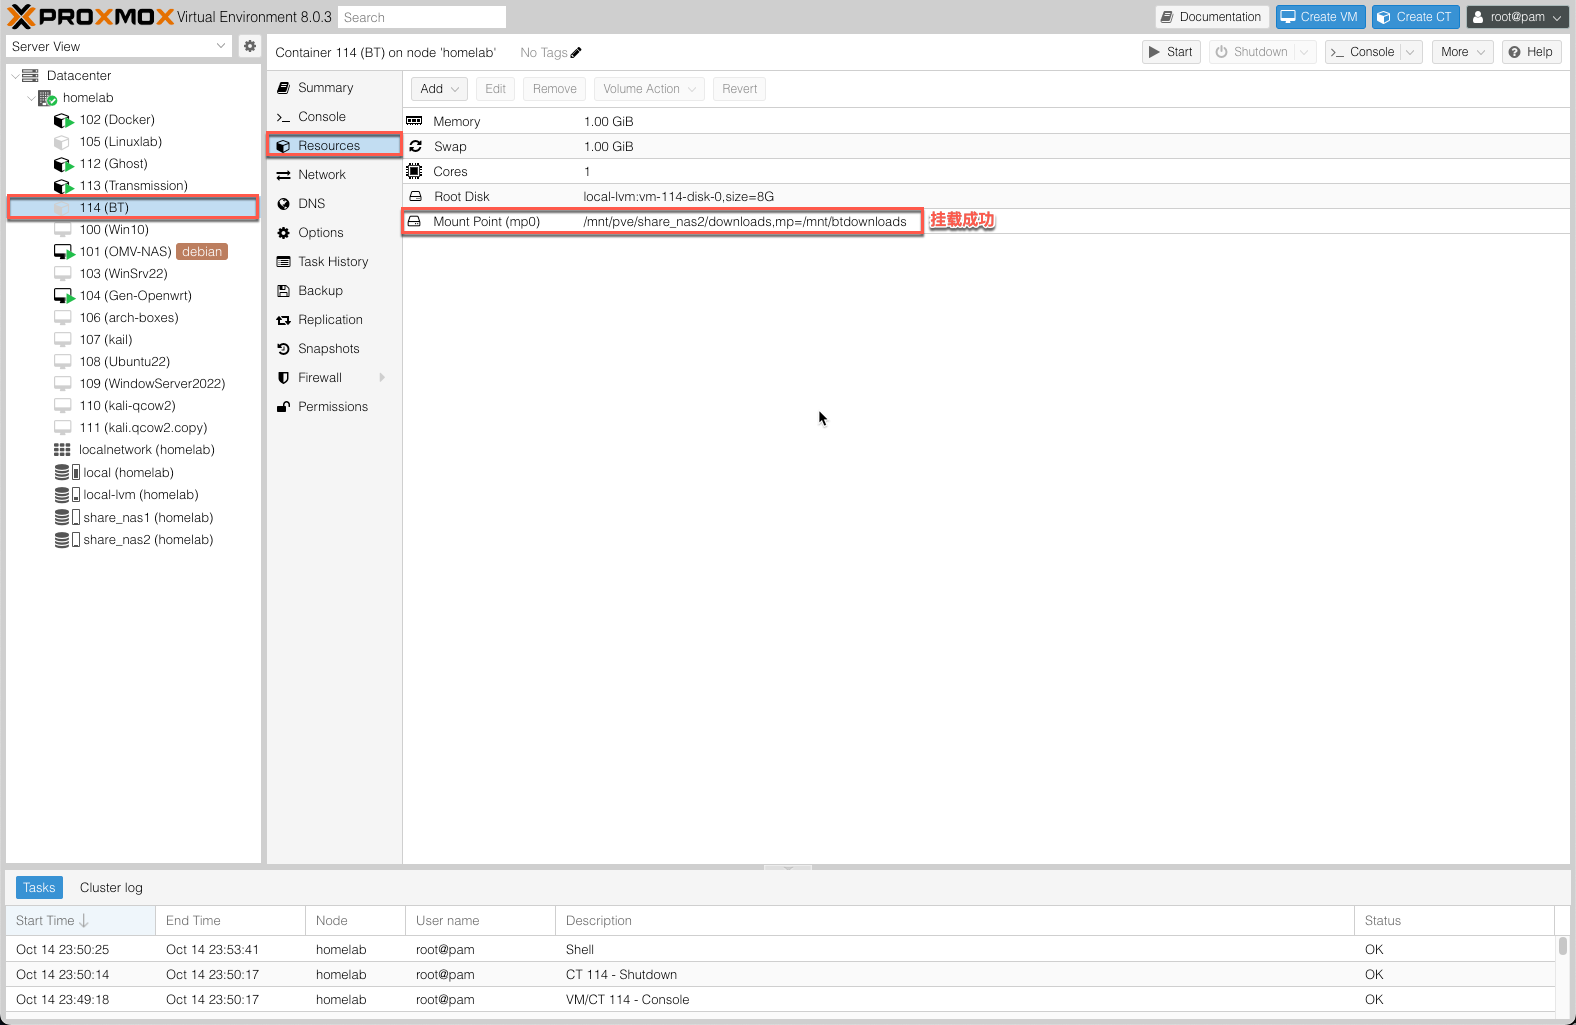The image size is (1576, 1025).
Task: Click the homelab node icon
Action: point(47,98)
